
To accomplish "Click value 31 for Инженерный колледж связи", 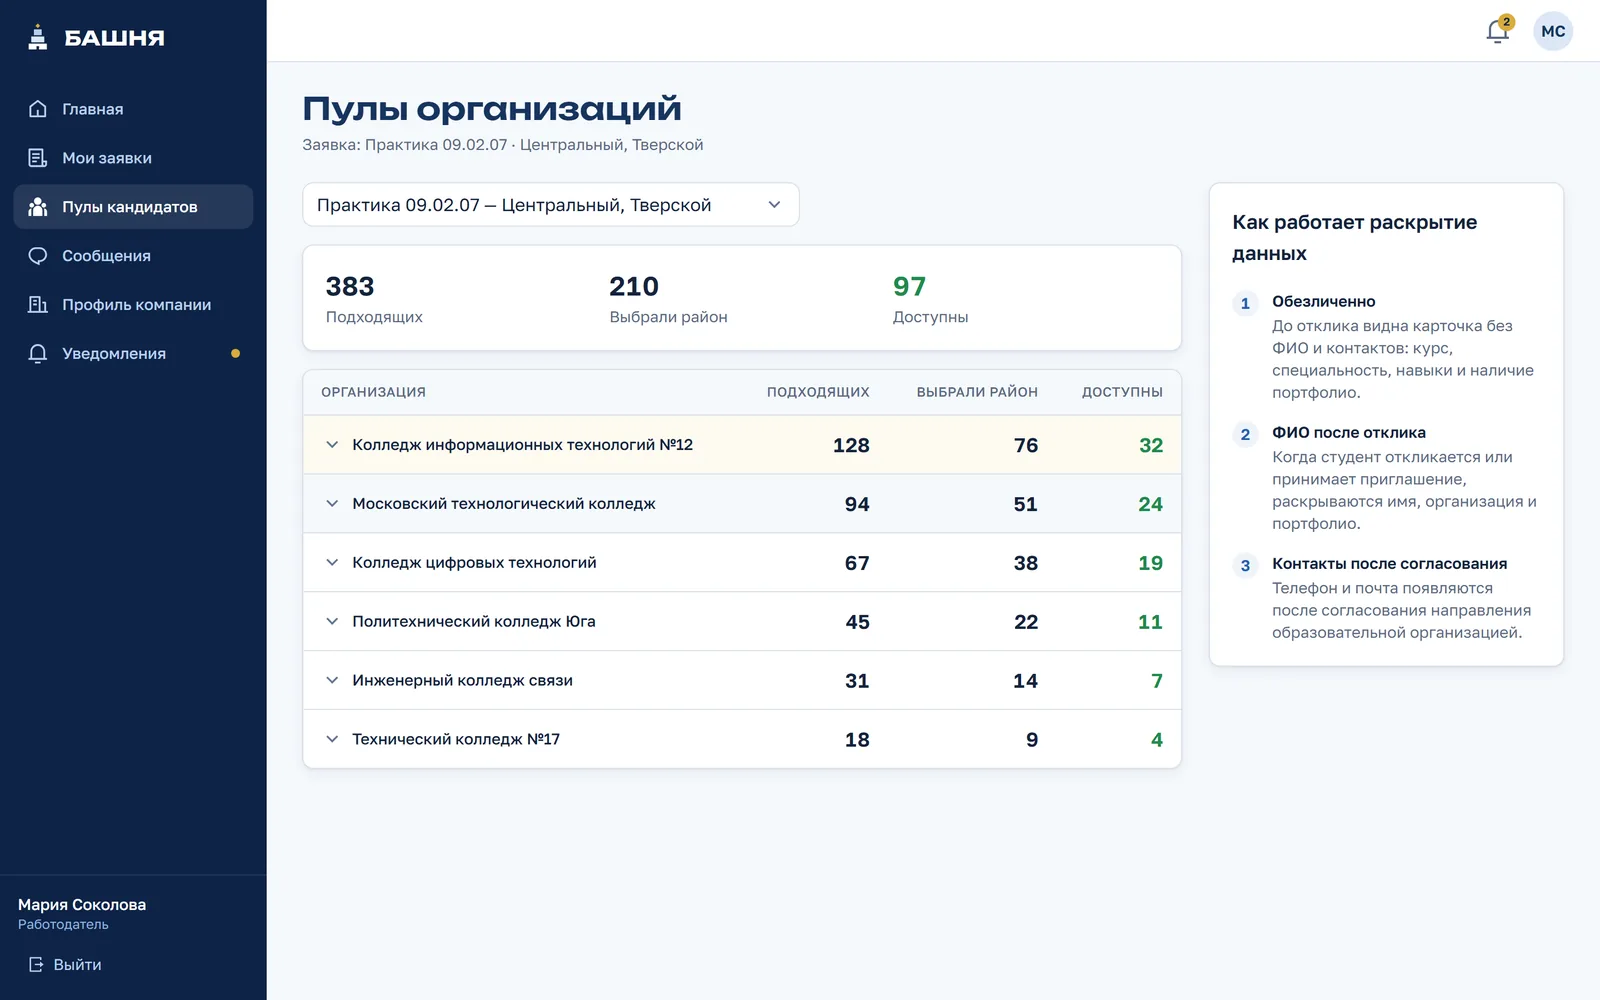I will tap(857, 682).
